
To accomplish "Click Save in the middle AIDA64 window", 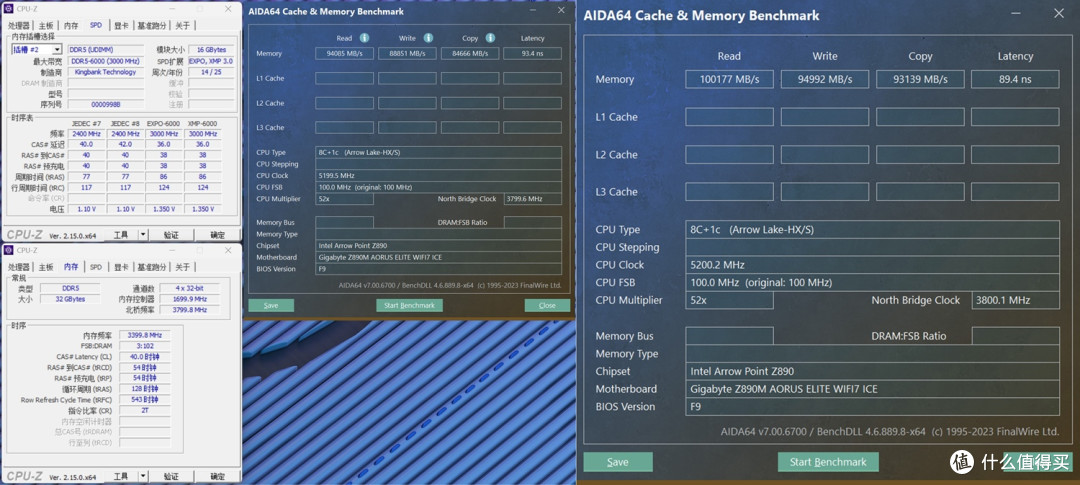I will coord(271,305).
